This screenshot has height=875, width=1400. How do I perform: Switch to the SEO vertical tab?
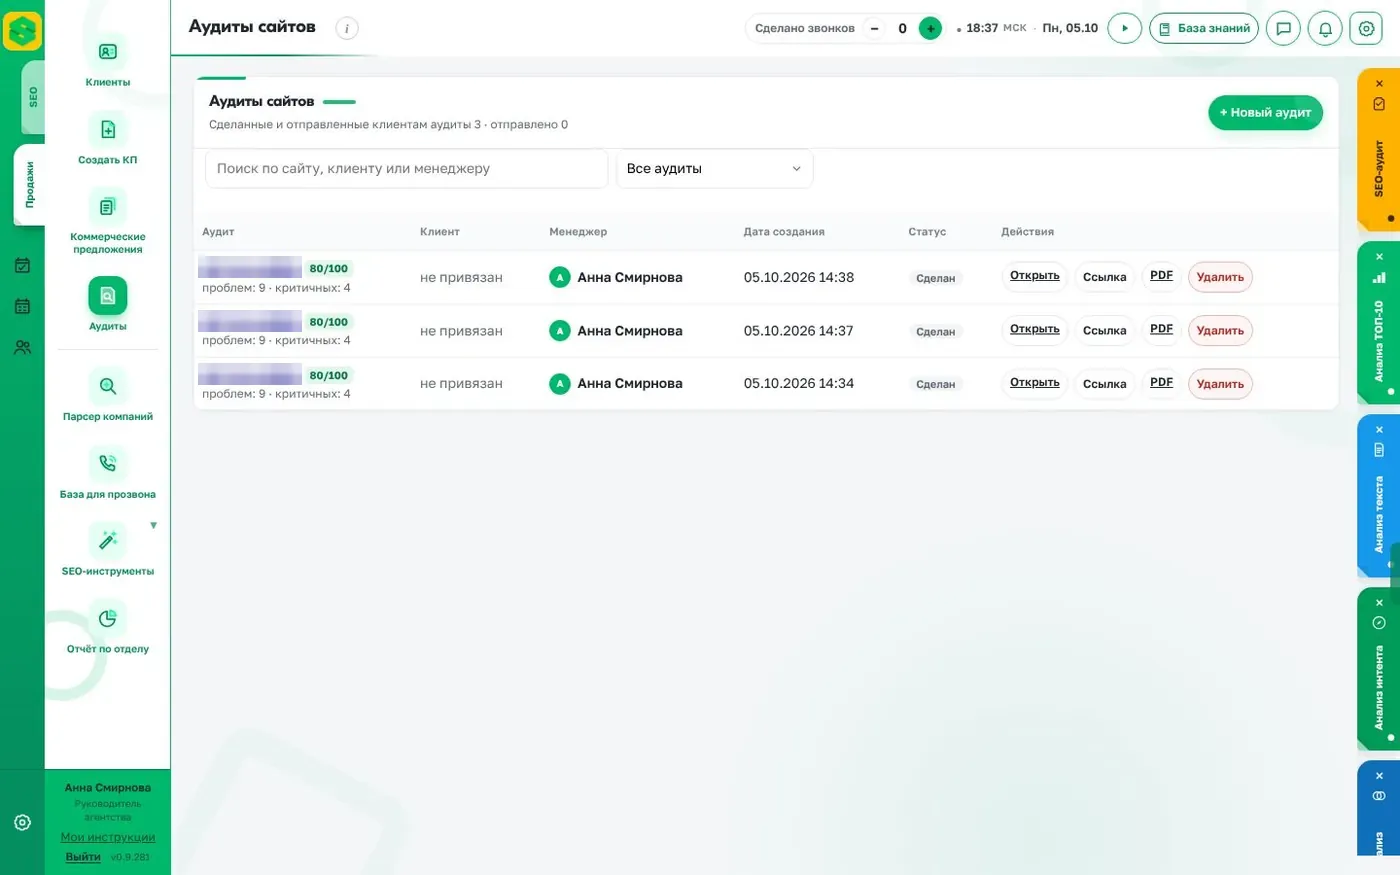[x=33, y=97]
